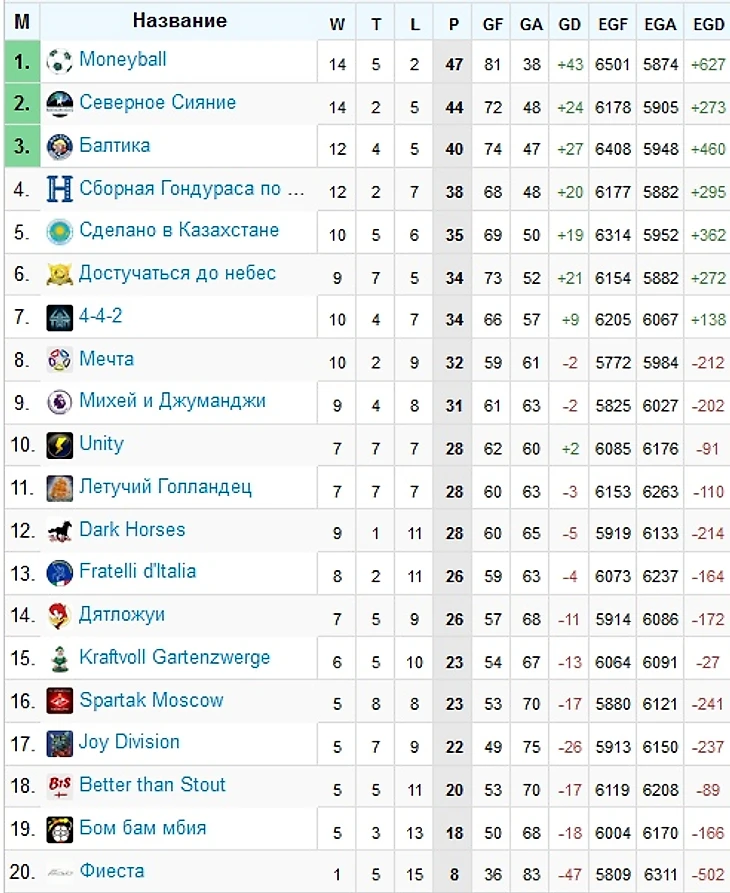Click the Балтика club badge icon
The image size is (730, 893).
point(60,147)
